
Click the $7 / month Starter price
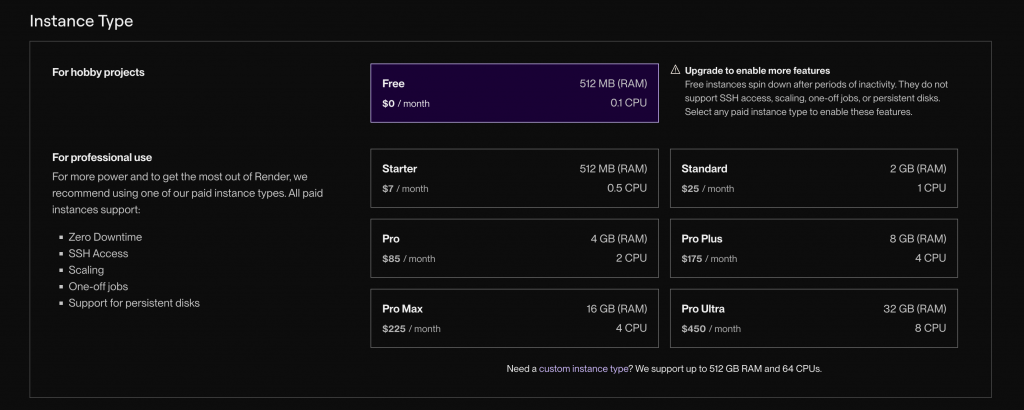405,188
